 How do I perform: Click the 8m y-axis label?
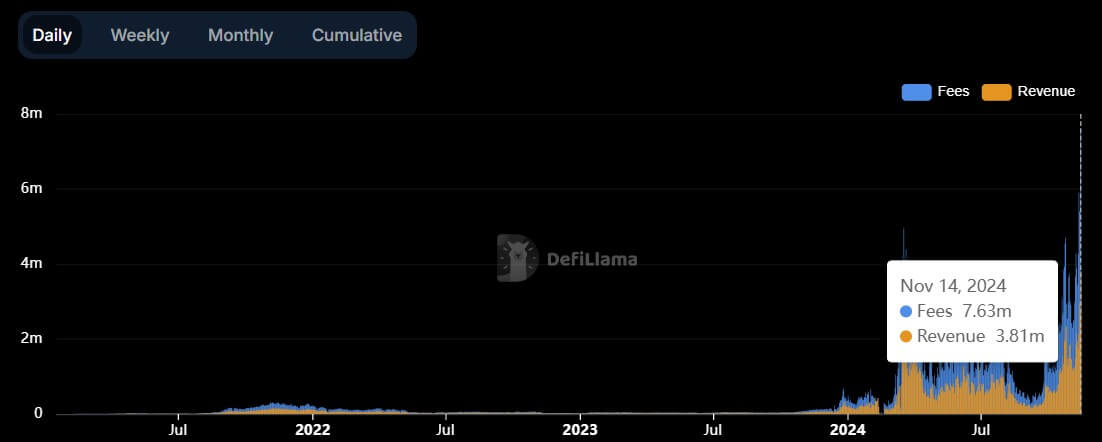click(32, 114)
